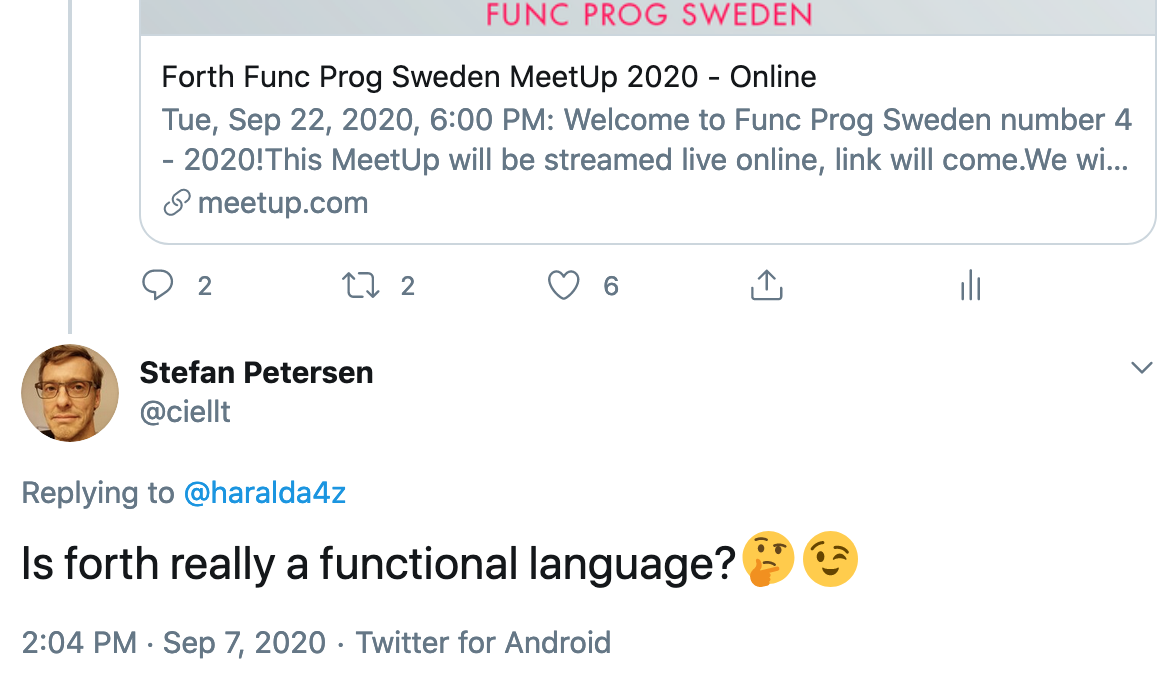Image resolution: width=1176 pixels, height=690 pixels.
Task: Click the FUNC PROG SWEDEN banner image
Action: tap(648, 16)
